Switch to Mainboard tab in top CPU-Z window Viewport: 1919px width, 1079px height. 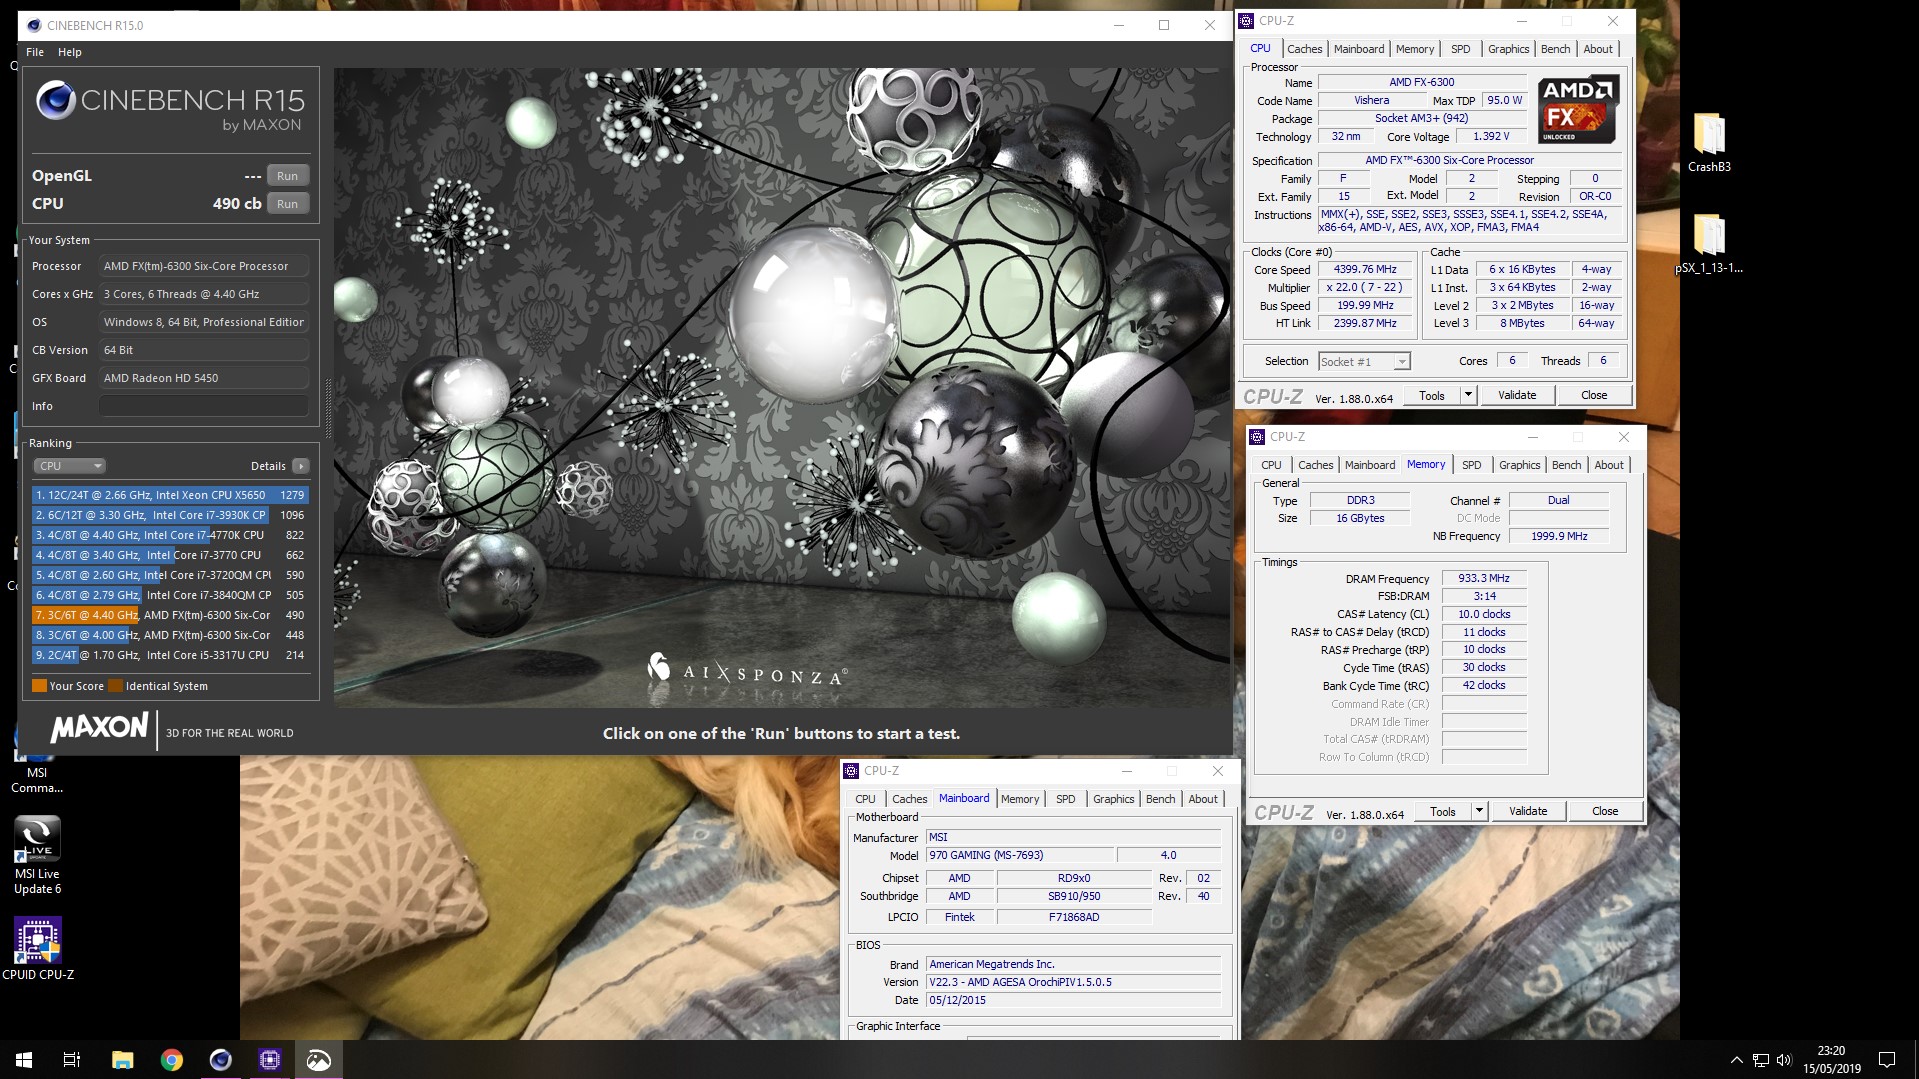pyautogui.click(x=1359, y=49)
